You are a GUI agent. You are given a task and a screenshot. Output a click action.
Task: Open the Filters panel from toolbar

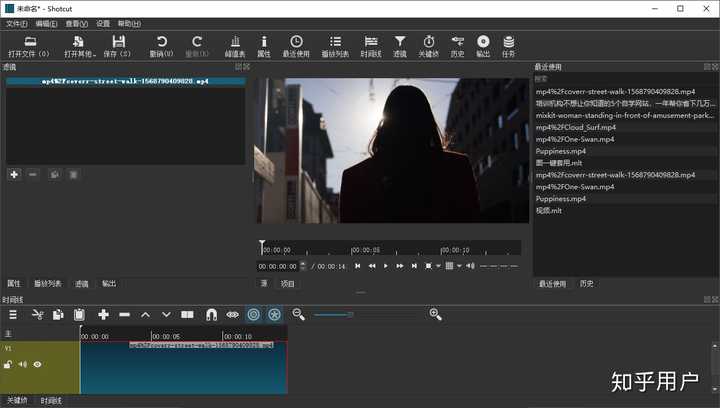(399, 41)
